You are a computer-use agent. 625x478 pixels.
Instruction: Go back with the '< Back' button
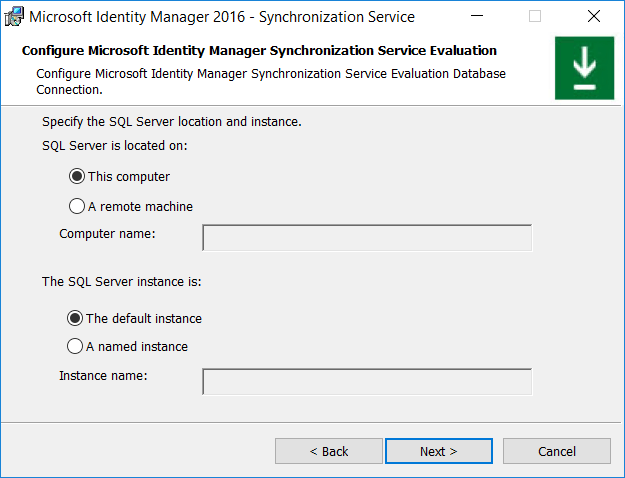(328, 451)
